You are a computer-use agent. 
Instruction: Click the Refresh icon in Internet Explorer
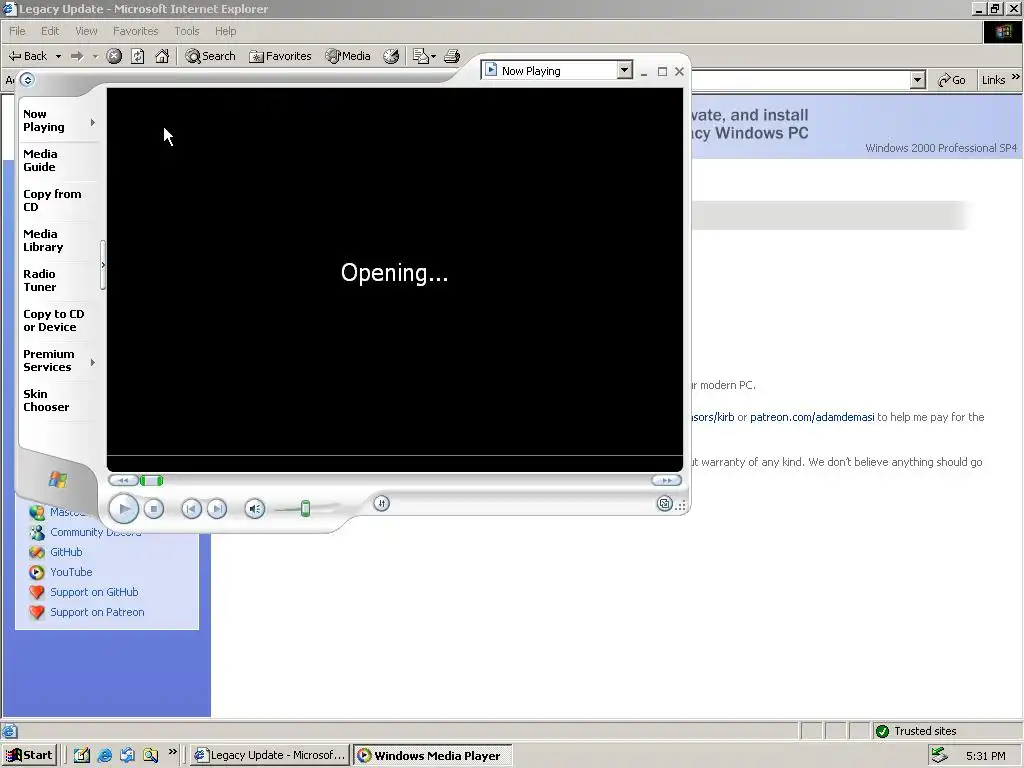[138, 56]
